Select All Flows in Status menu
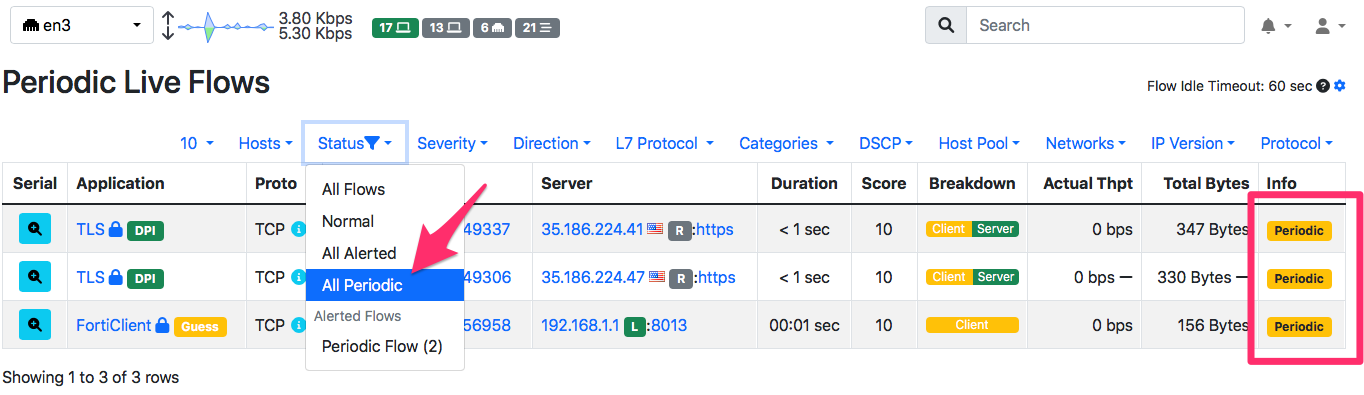Viewport: 1364px width, 395px height. click(x=385, y=189)
